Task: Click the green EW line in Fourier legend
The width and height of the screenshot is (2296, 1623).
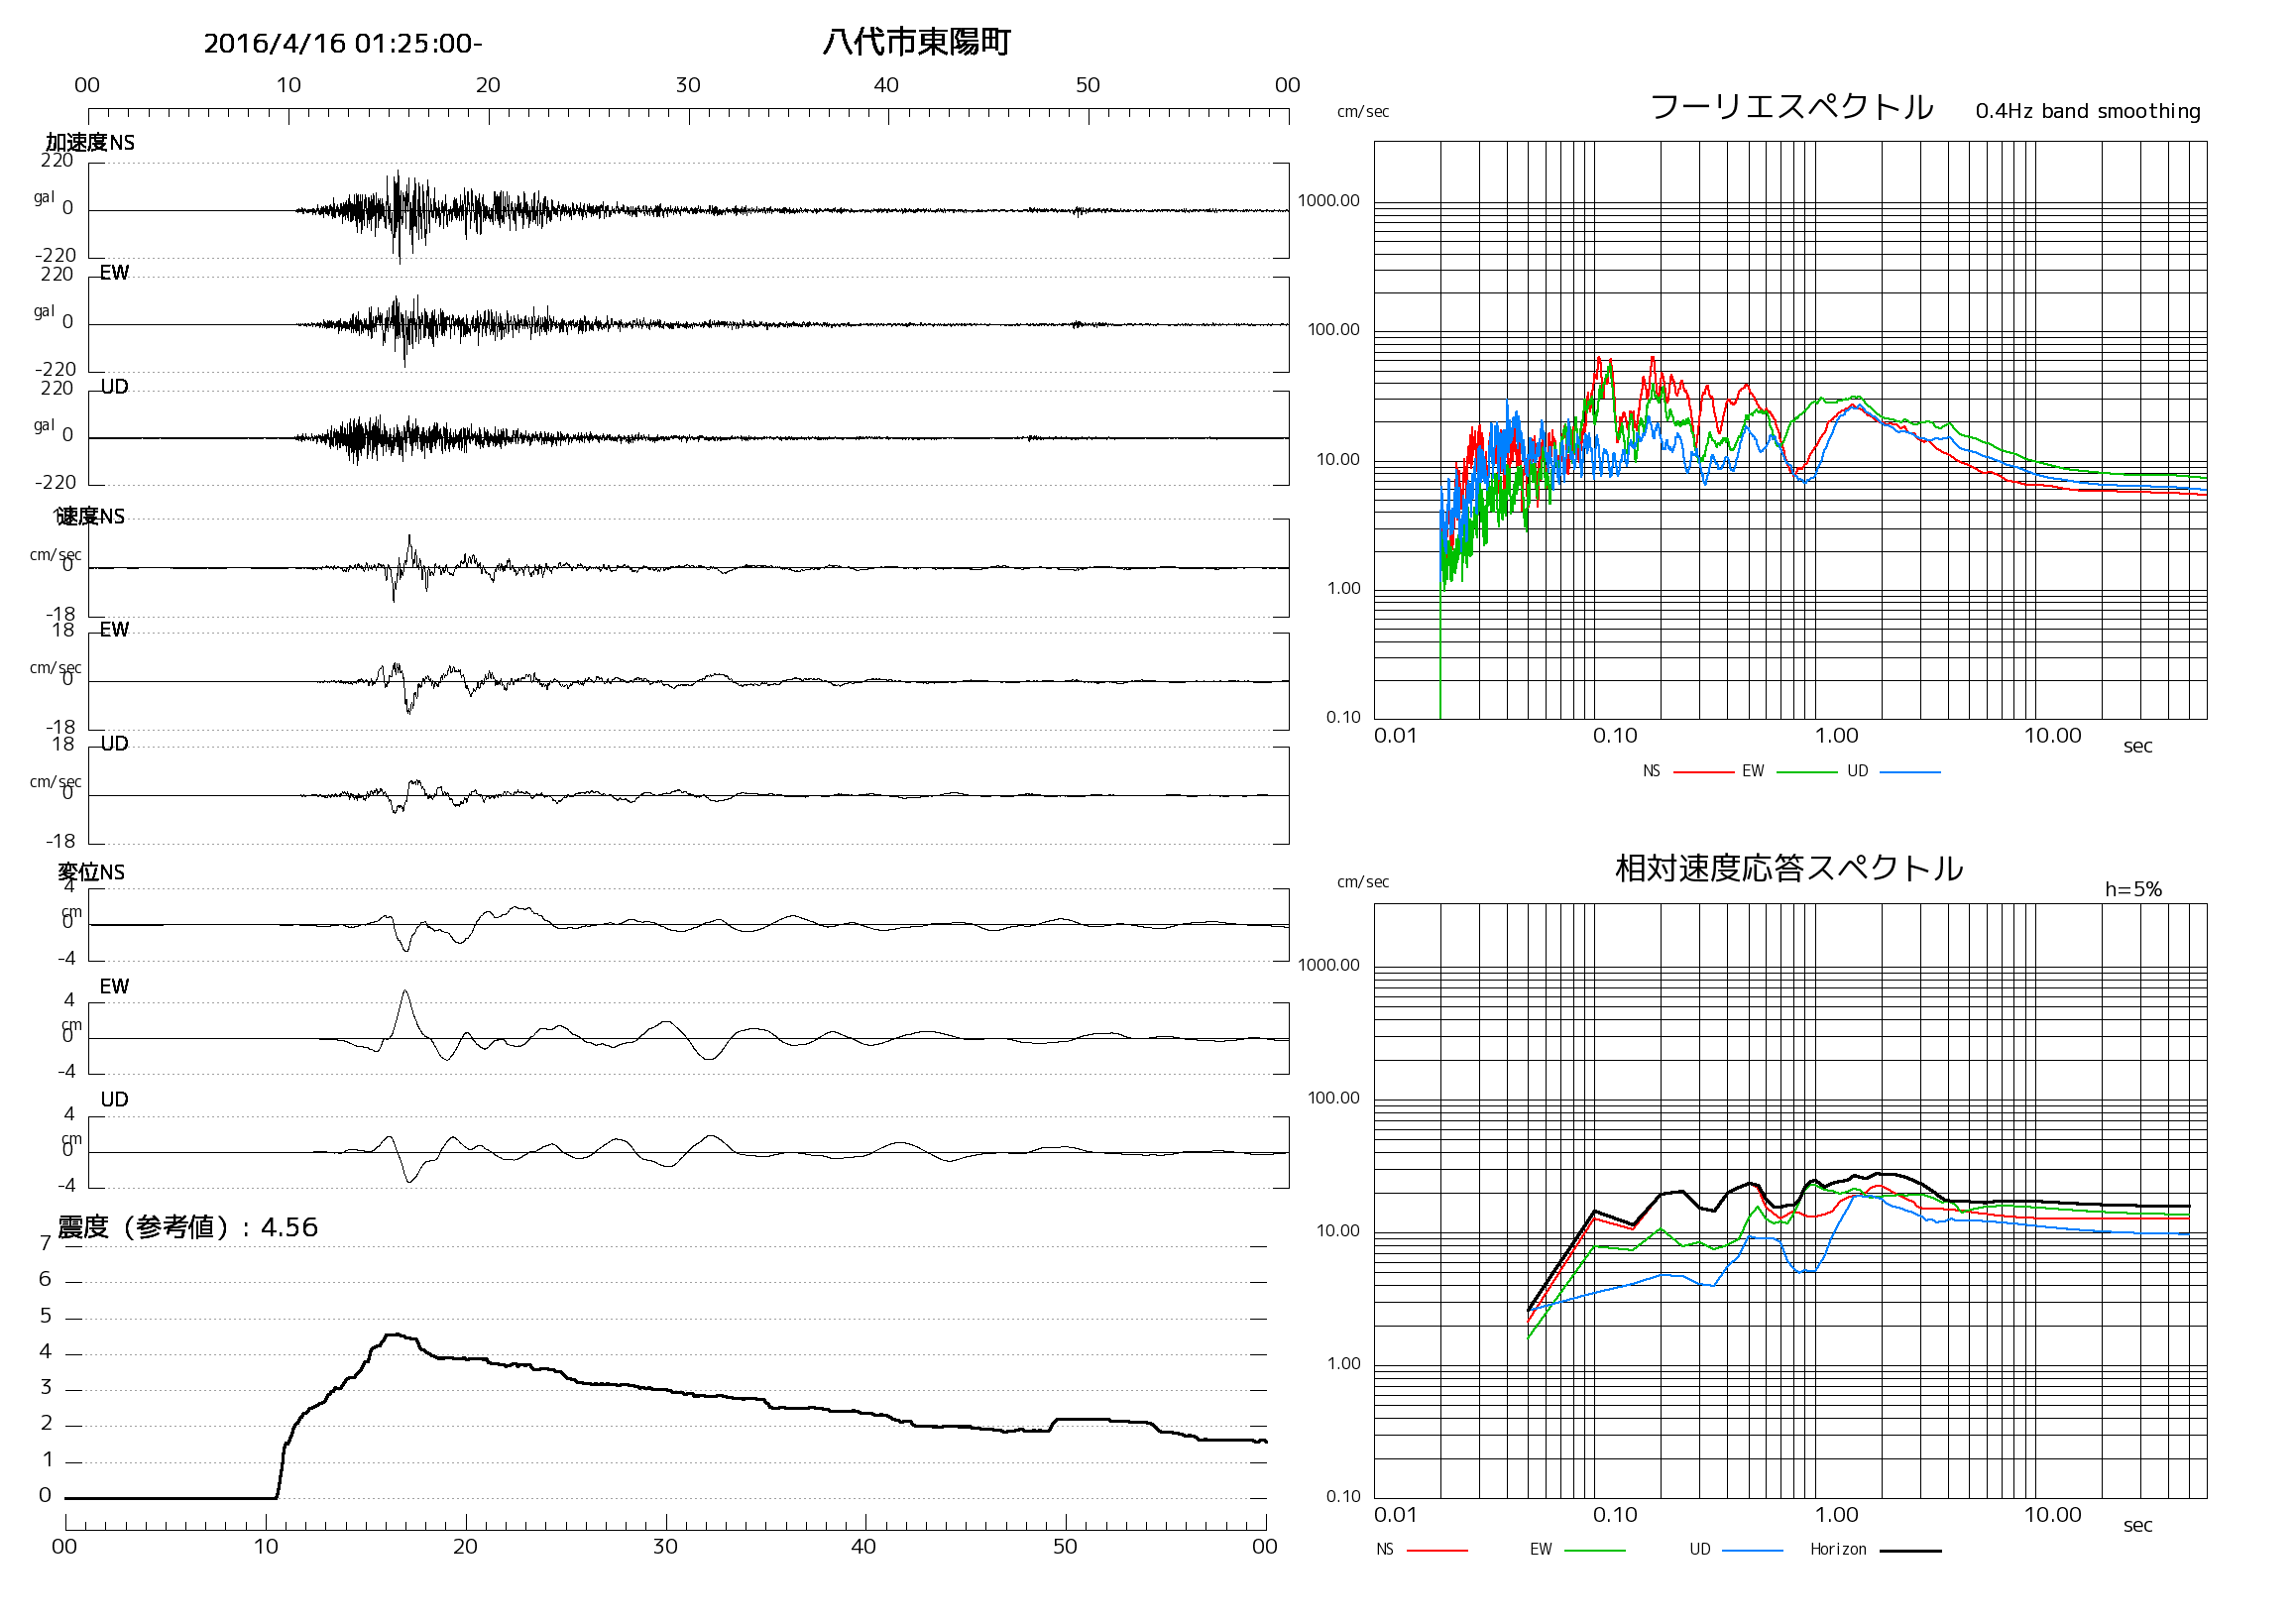Action: tap(1807, 772)
